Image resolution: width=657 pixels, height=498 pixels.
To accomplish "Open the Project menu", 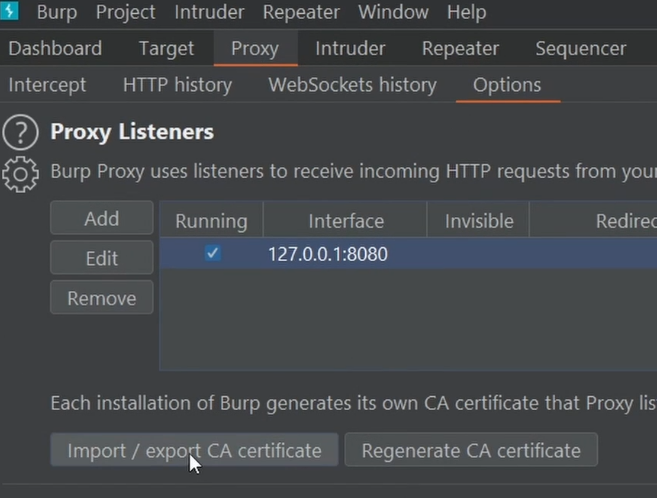I will click(126, 12).
